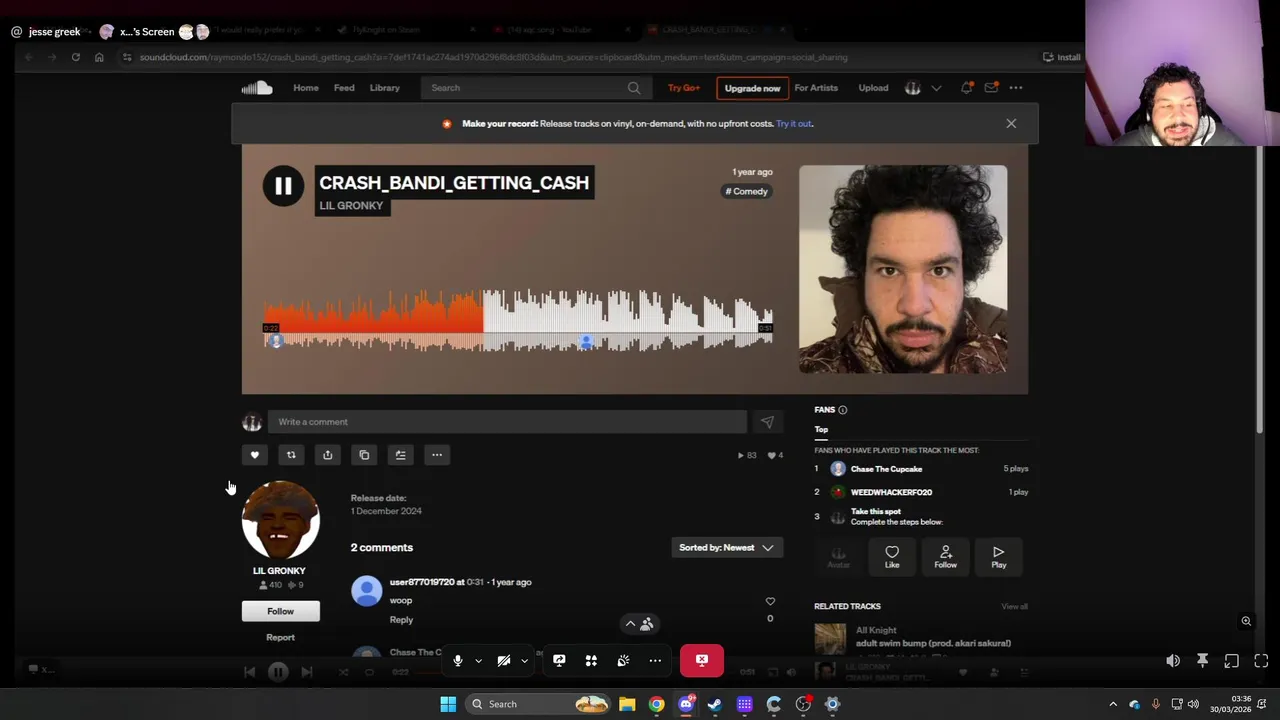This screenshot has width=1280, height=720.
Task: Like the track using the heart button
Action: [255, 455]
